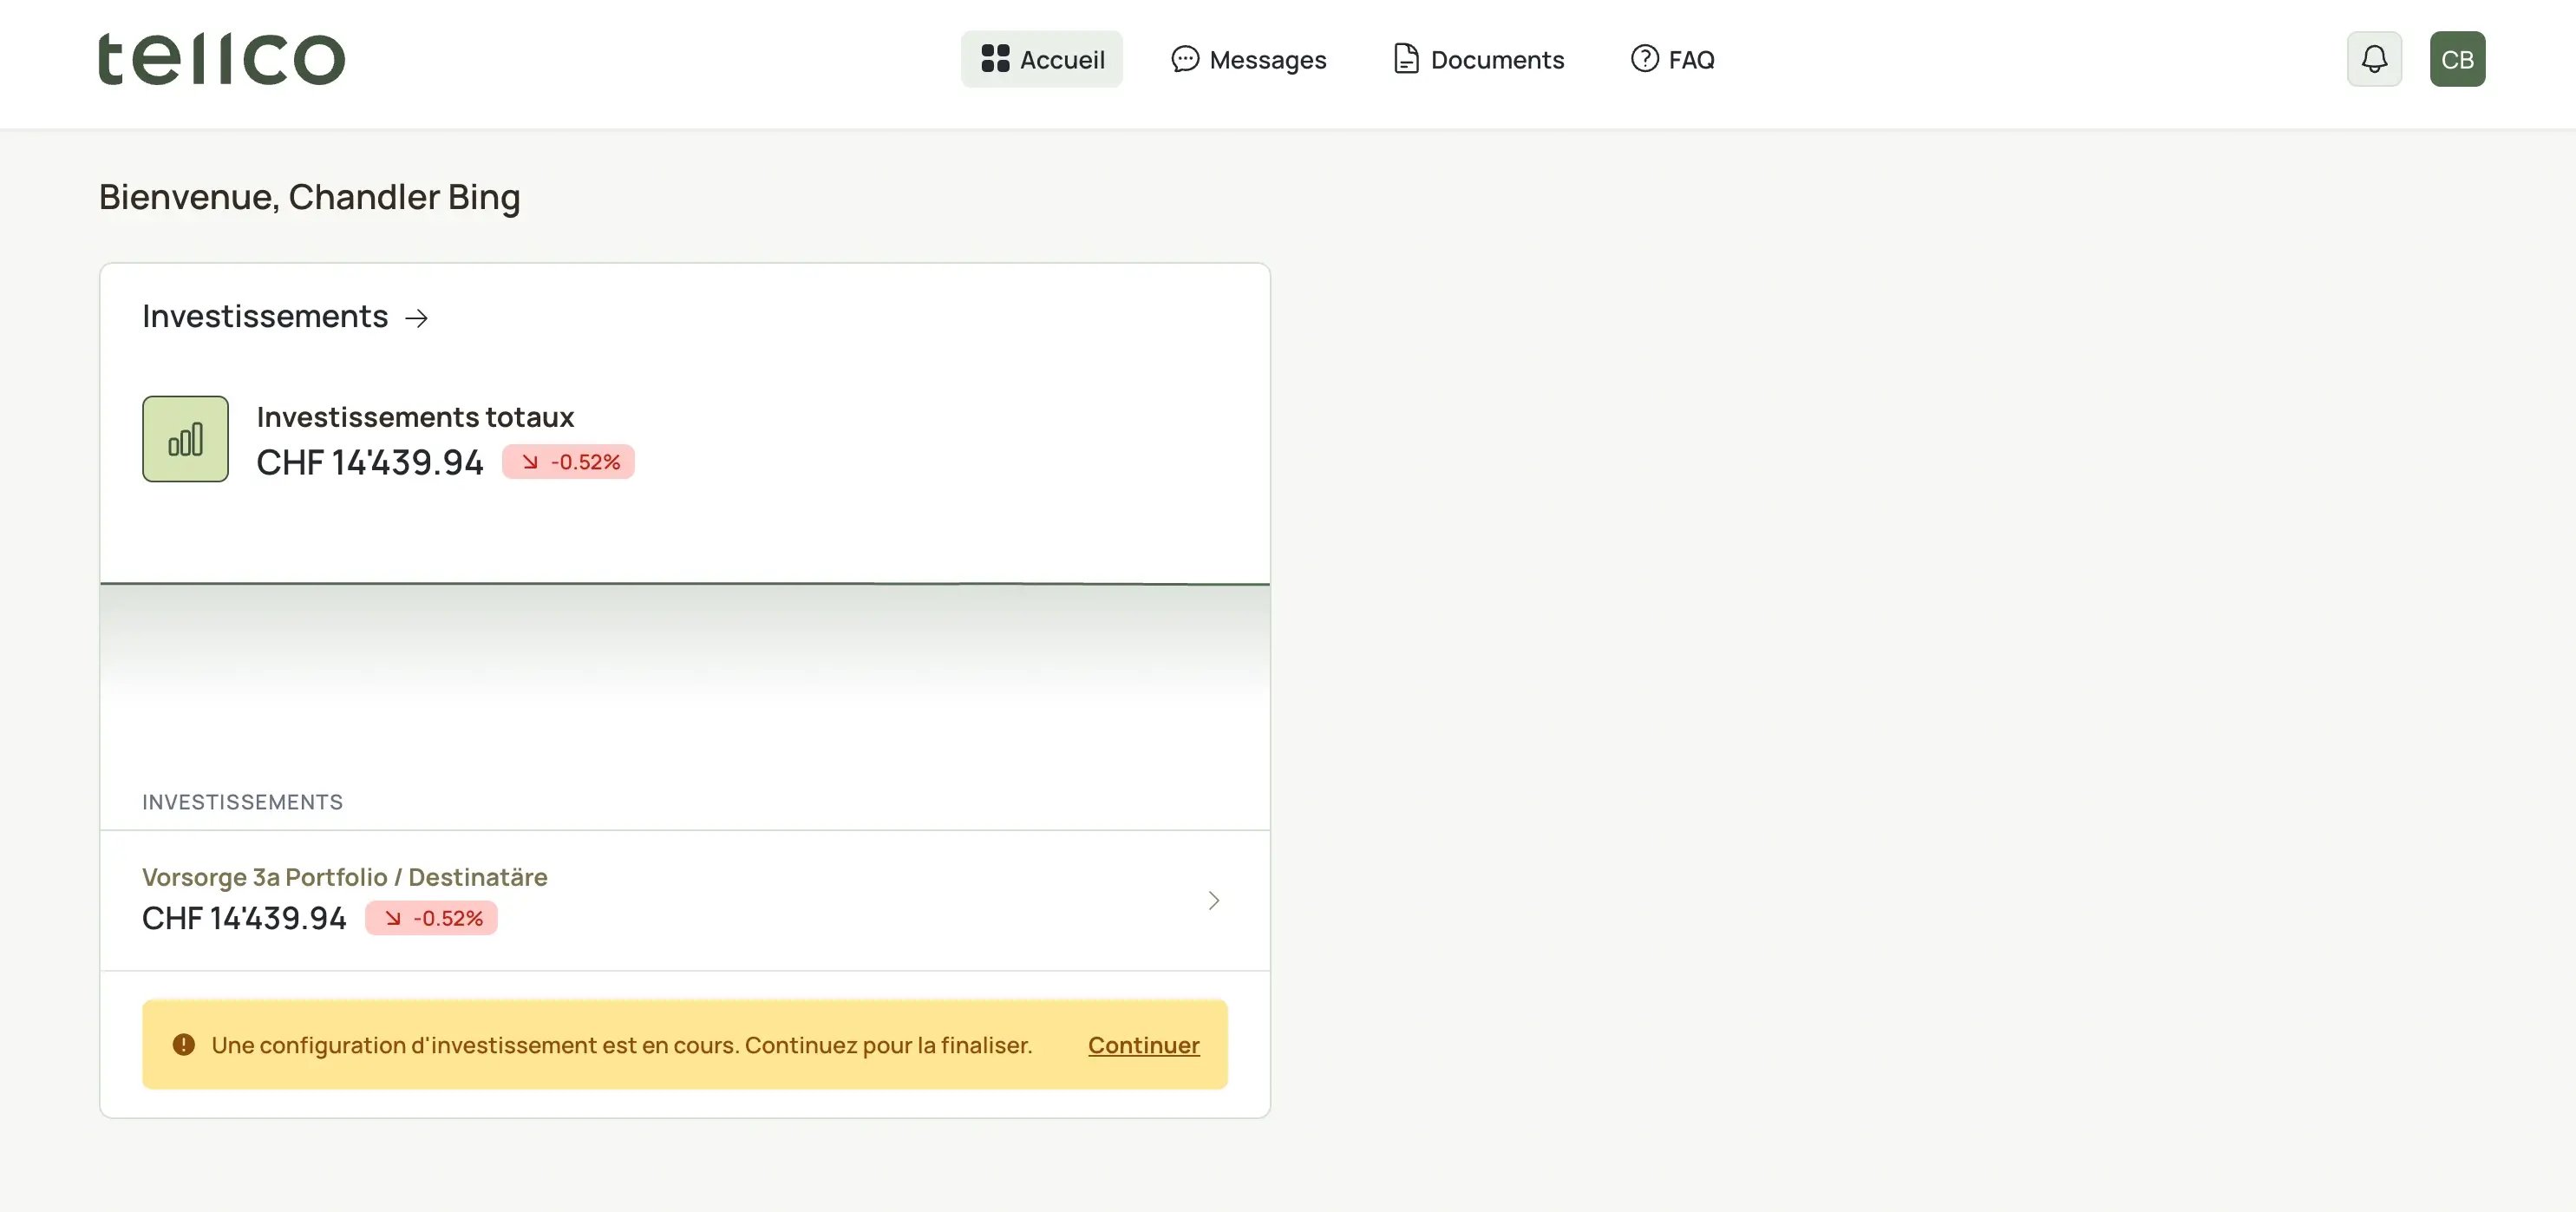Click Continuer to finish configuration
This screenshot has height=1212, width=2576.
click(1143, 1045)
